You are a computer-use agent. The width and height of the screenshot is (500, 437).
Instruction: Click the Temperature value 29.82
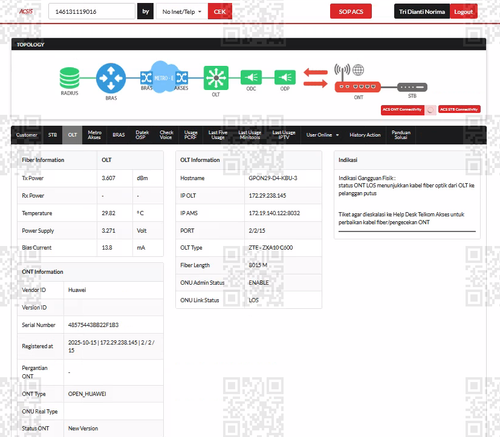[x=108, y=213]
